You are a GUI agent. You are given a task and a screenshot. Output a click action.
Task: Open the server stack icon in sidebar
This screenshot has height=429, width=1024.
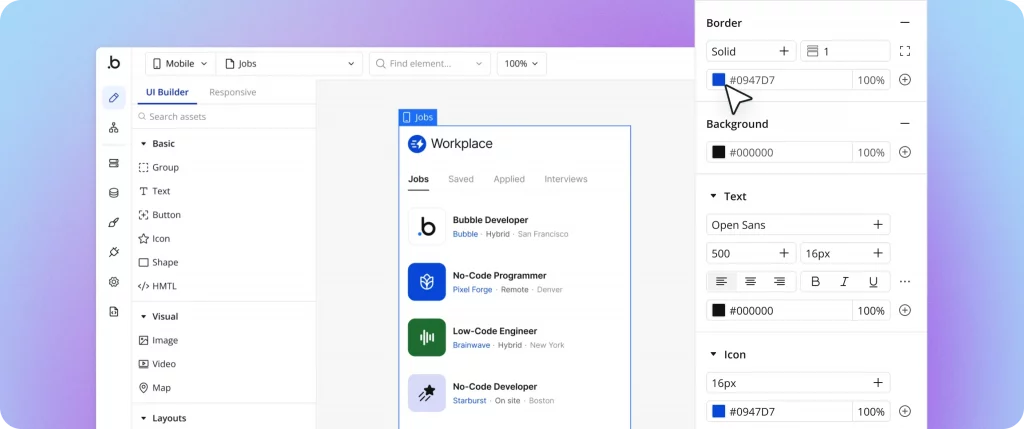(114, 163)
